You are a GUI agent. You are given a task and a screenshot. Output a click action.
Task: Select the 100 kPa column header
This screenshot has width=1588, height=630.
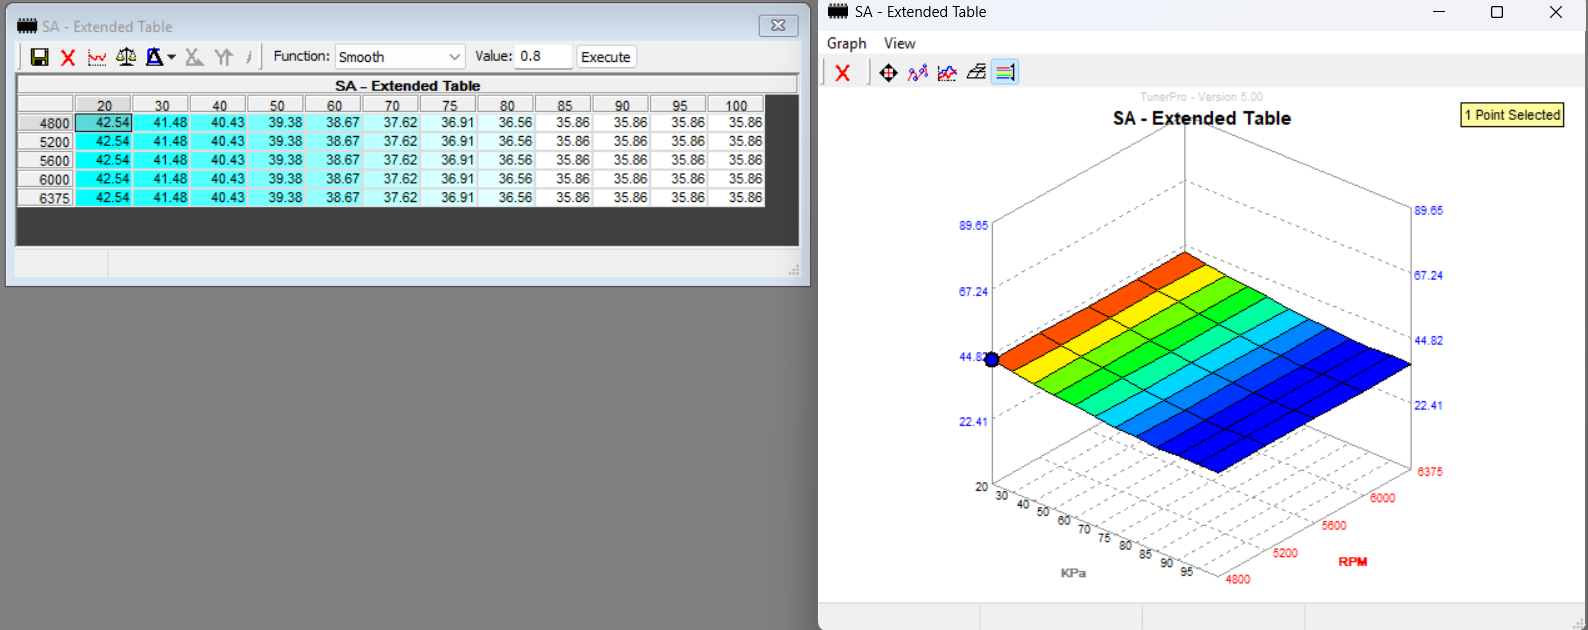[736, 105]
